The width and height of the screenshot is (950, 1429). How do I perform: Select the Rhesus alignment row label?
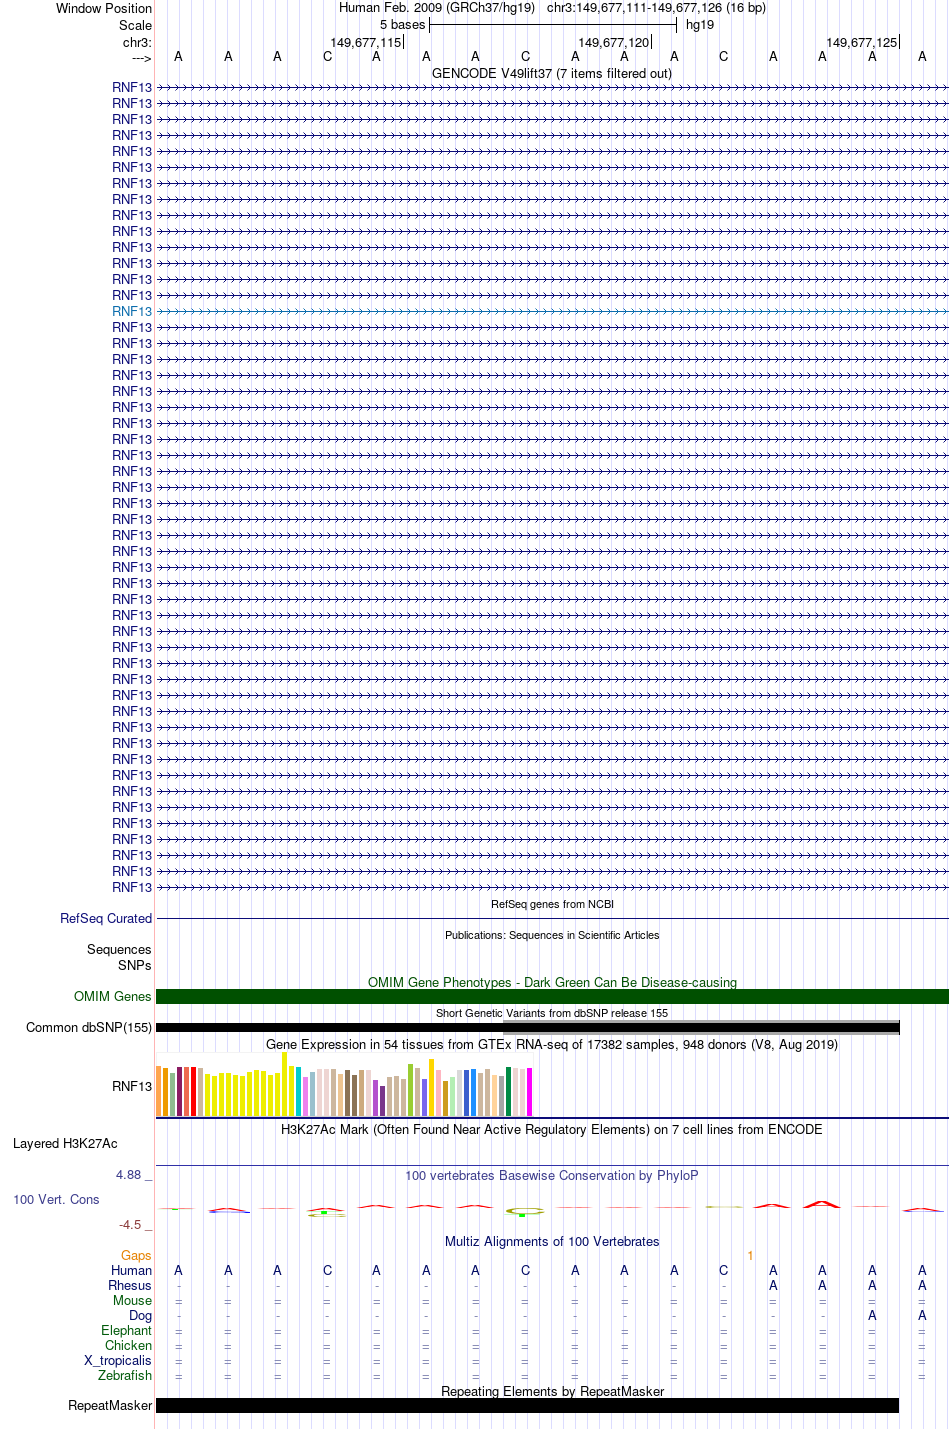pos(130,1285)
